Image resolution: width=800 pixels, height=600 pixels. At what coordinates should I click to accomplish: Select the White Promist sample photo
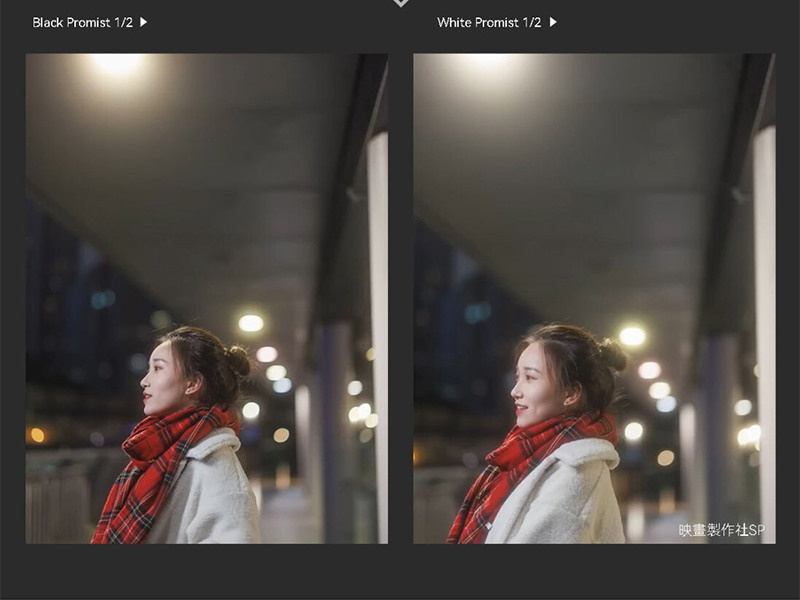(594, 298)
